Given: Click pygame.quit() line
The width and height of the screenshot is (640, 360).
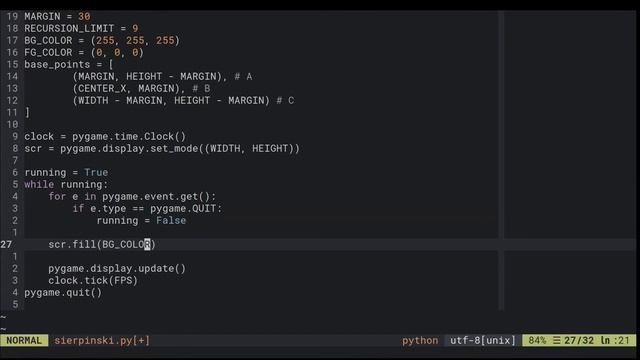Looking at the screenshot, I should [63, 293].
